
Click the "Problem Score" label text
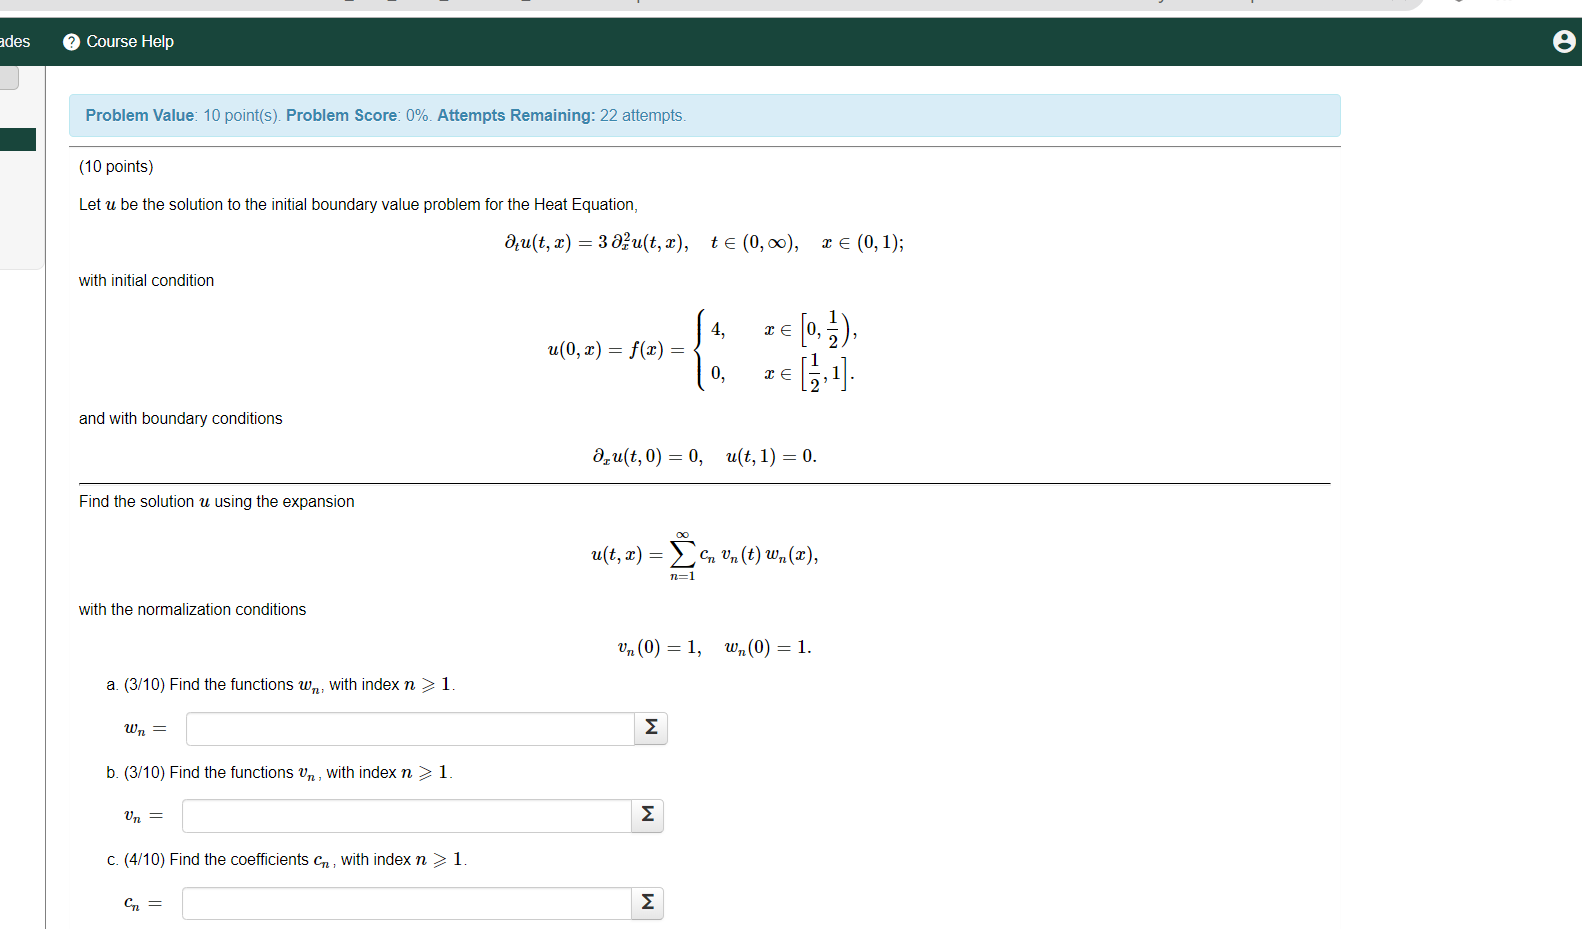coord(342,115)
